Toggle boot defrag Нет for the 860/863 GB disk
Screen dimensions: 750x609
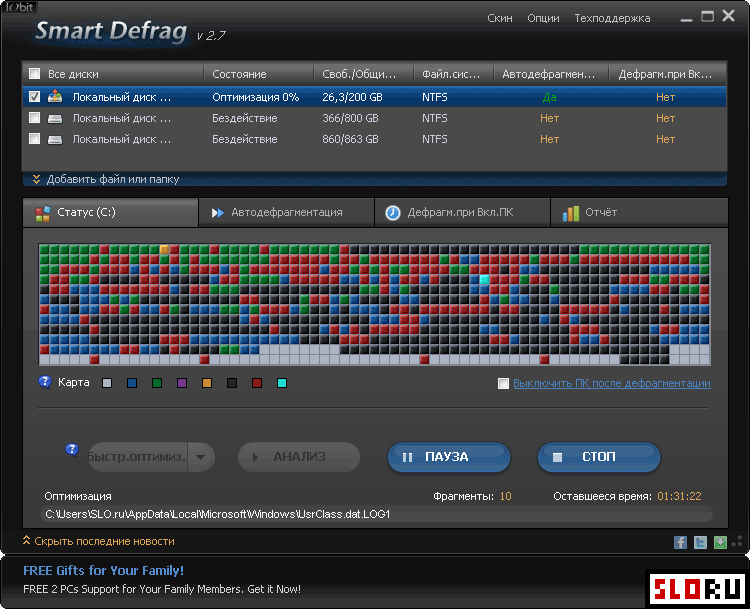(665, 139)
